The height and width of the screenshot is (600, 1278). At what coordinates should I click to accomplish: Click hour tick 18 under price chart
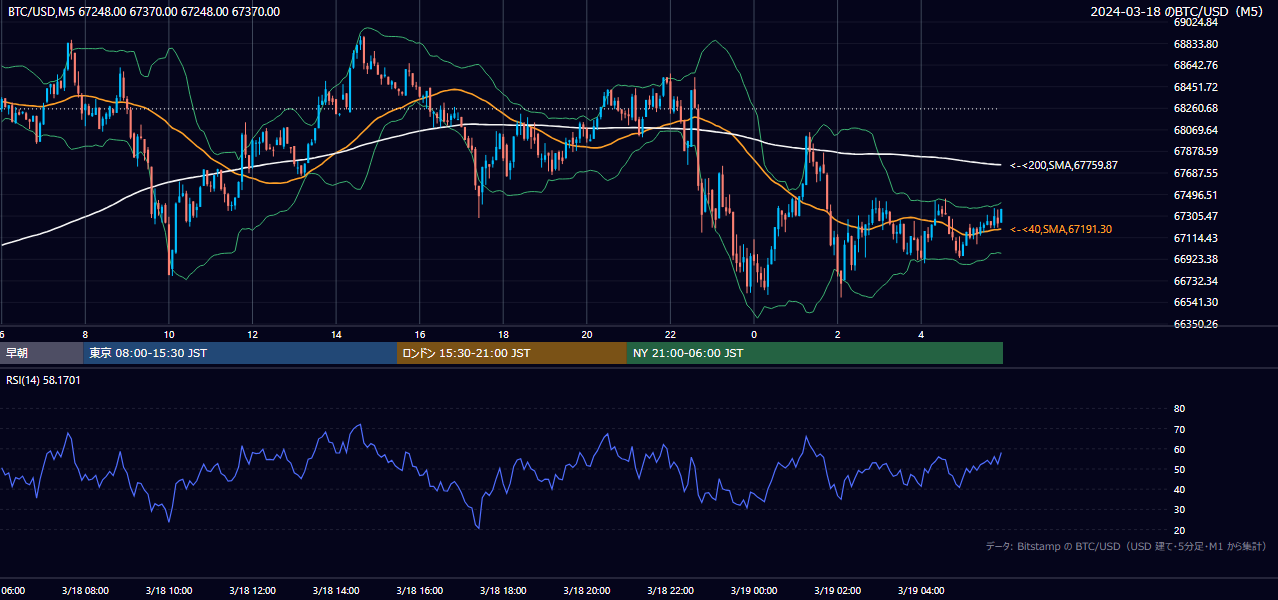pos(504,335)
